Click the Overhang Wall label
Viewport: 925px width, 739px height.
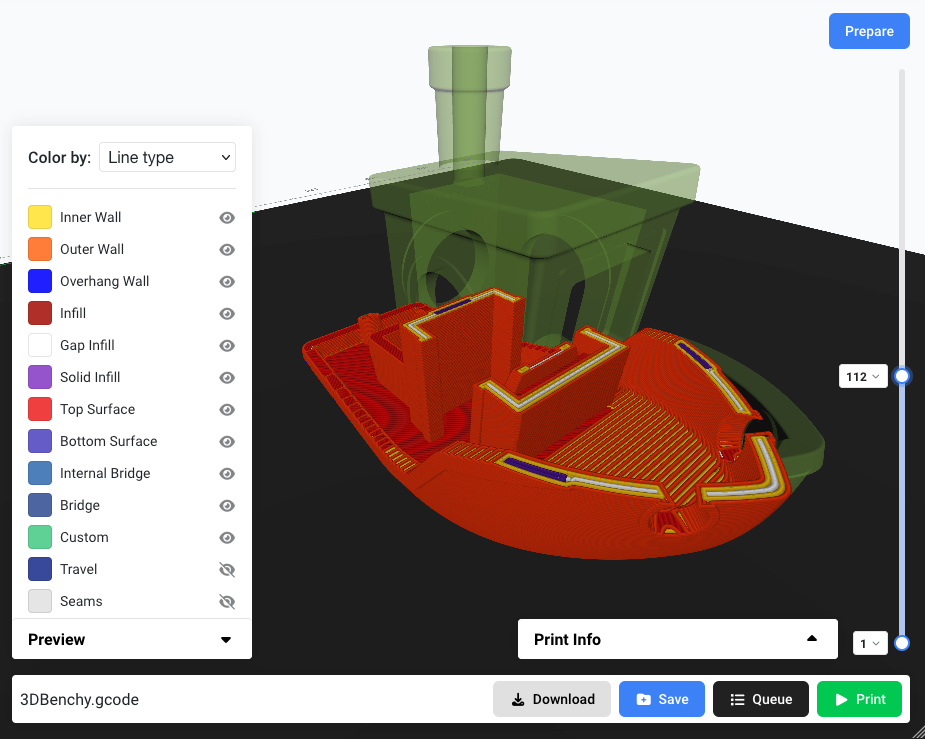(x=104, y=281)
